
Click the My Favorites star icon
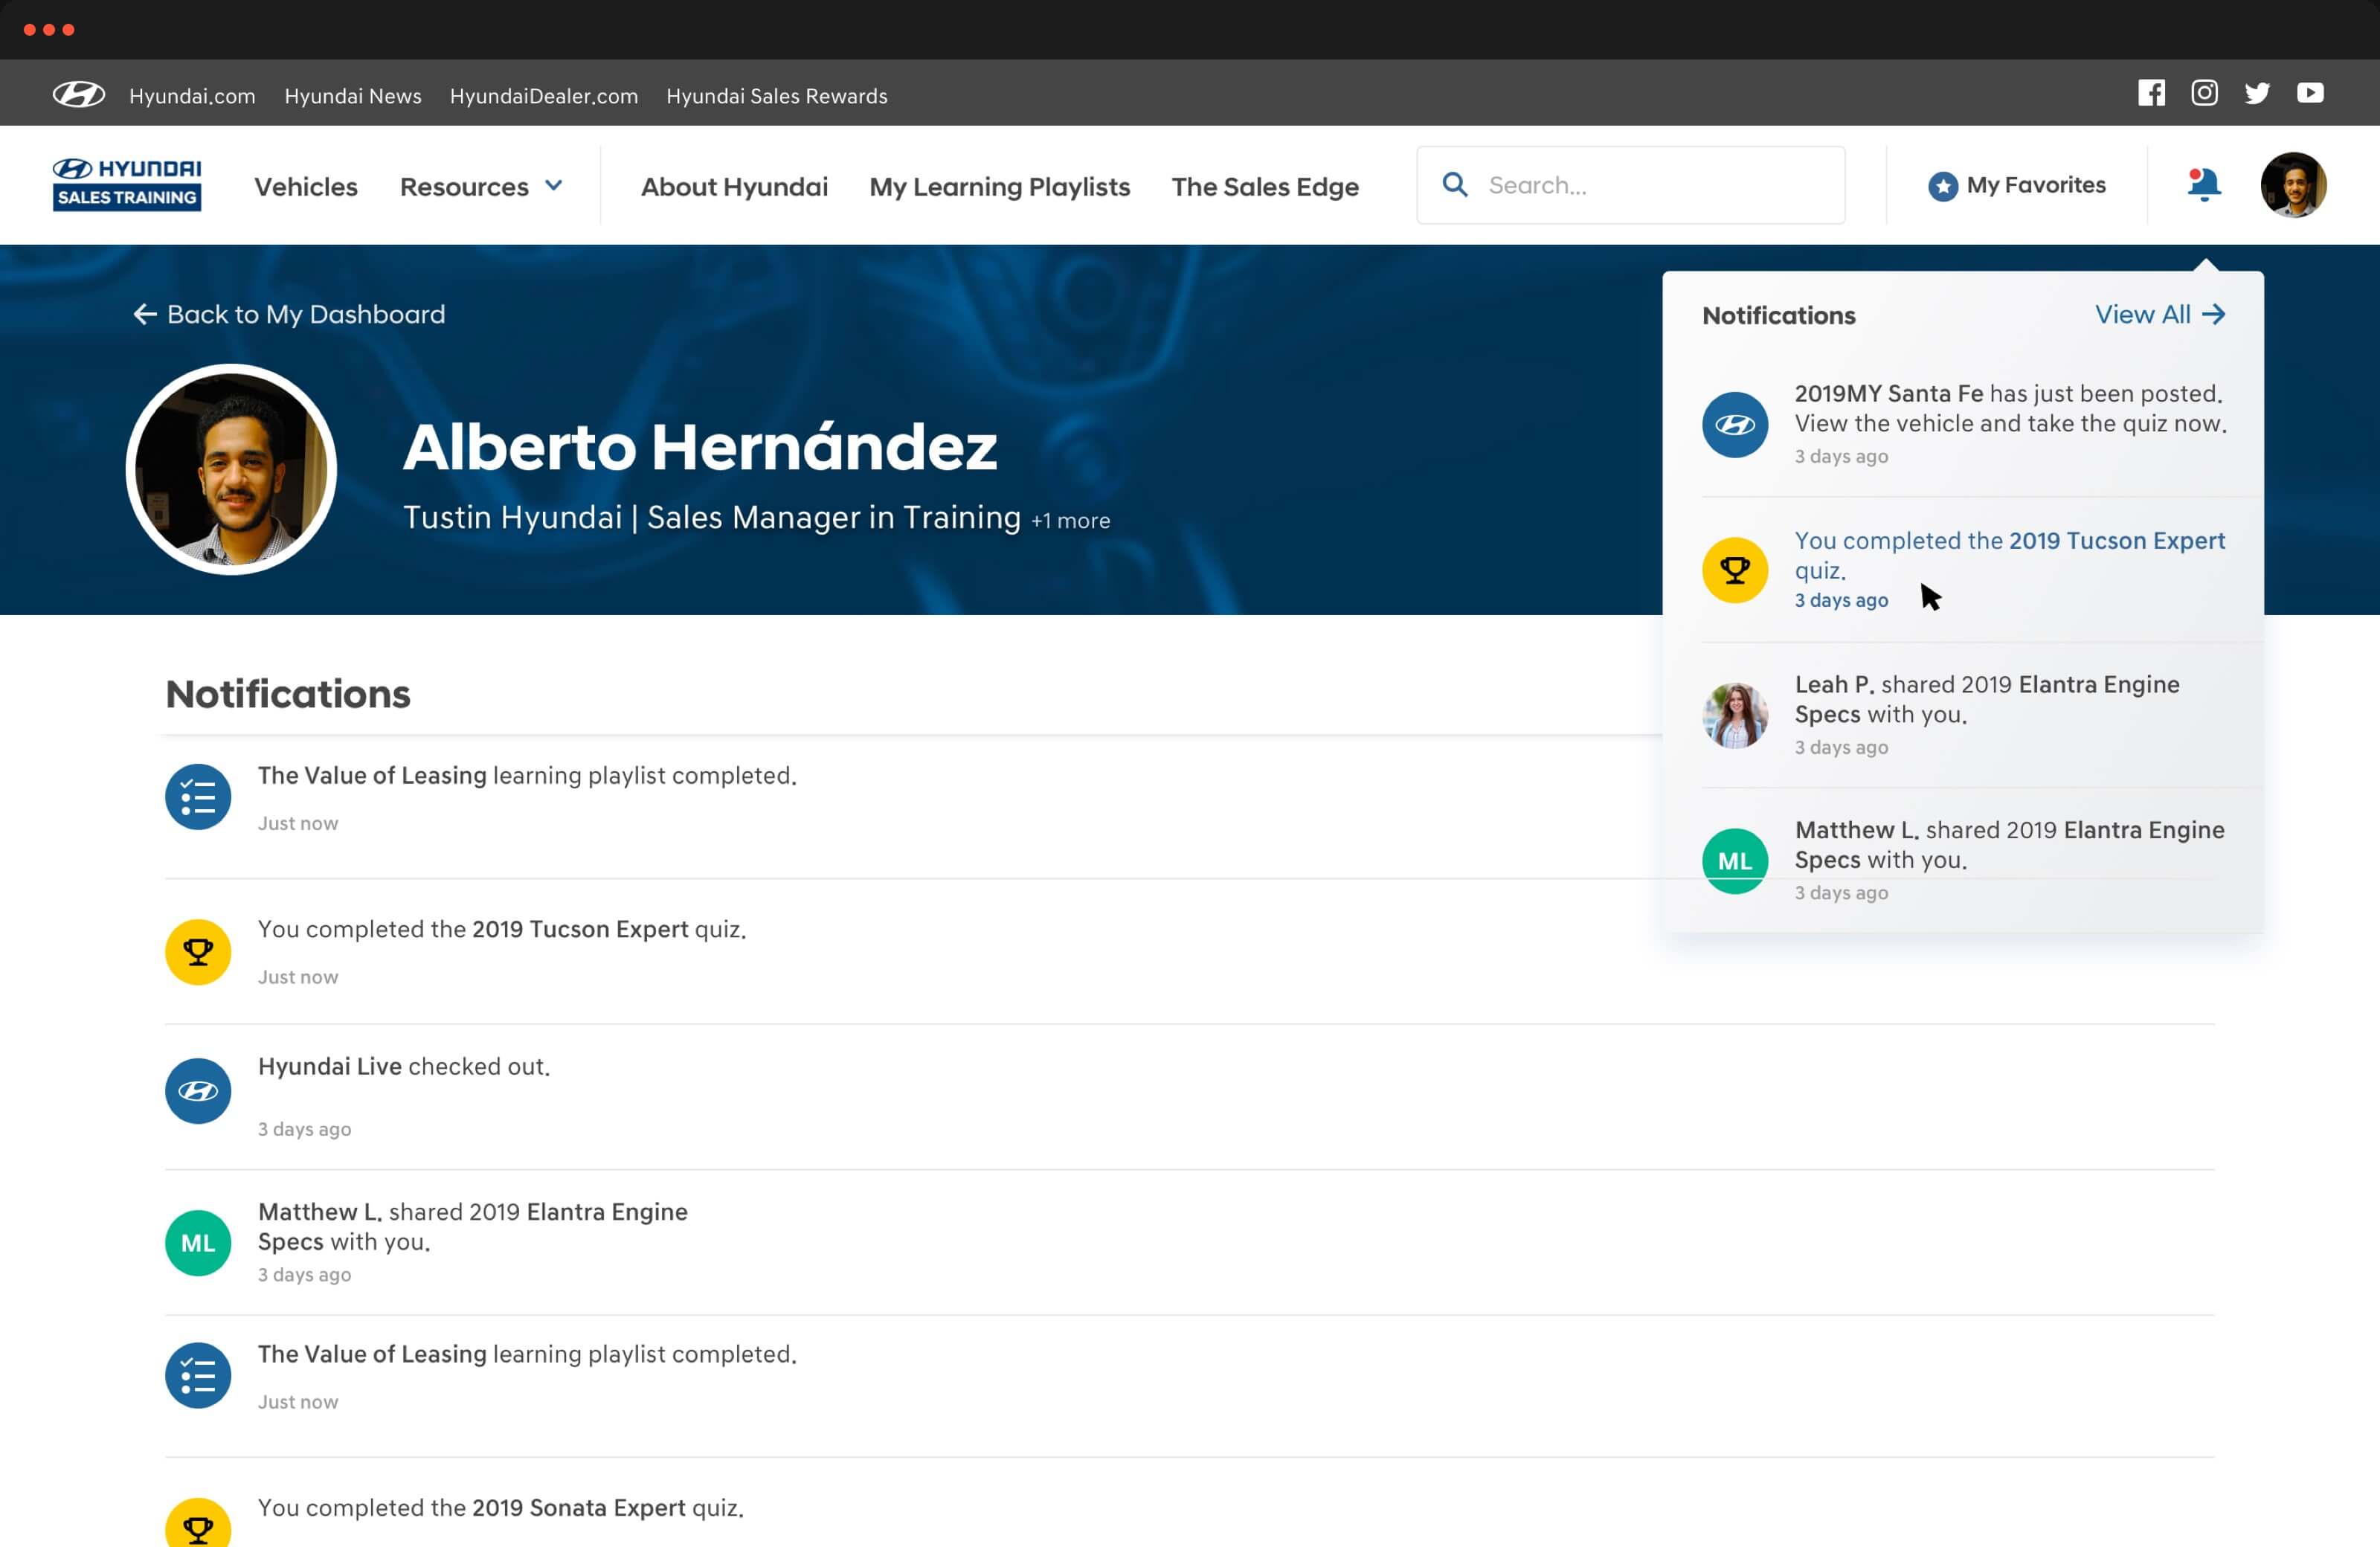tap(1942, 186)
